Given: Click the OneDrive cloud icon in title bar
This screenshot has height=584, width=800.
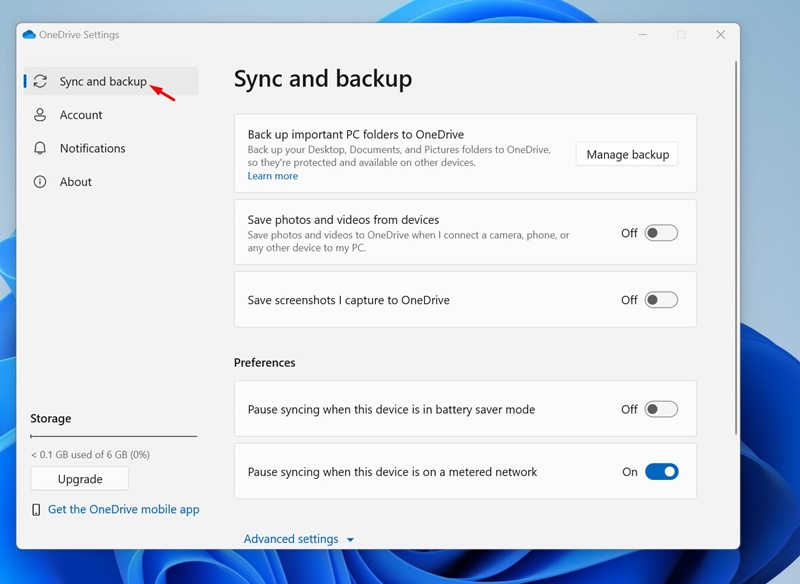Looking at the screenshot, I should 29,35.
